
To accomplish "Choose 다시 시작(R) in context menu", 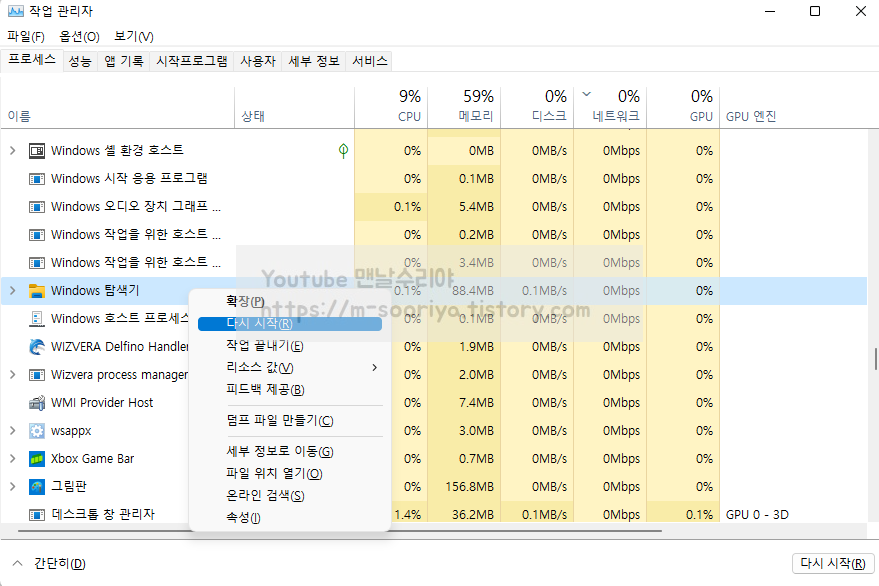I will point(290,324).
